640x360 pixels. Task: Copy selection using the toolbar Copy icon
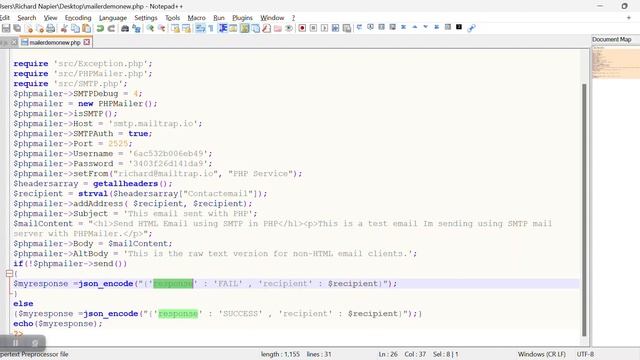point(76,28)
